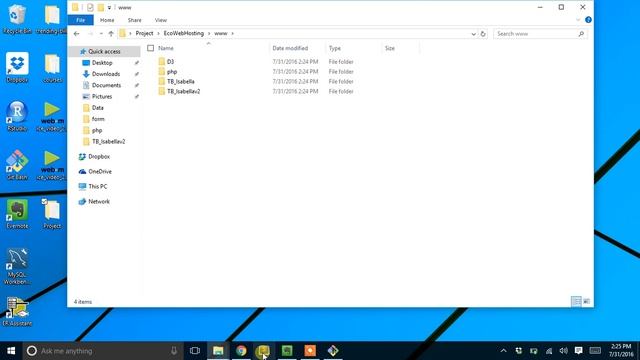
Task: Open the Quick Access Toolbar customize dropdown
Action: tap(109, 8)
